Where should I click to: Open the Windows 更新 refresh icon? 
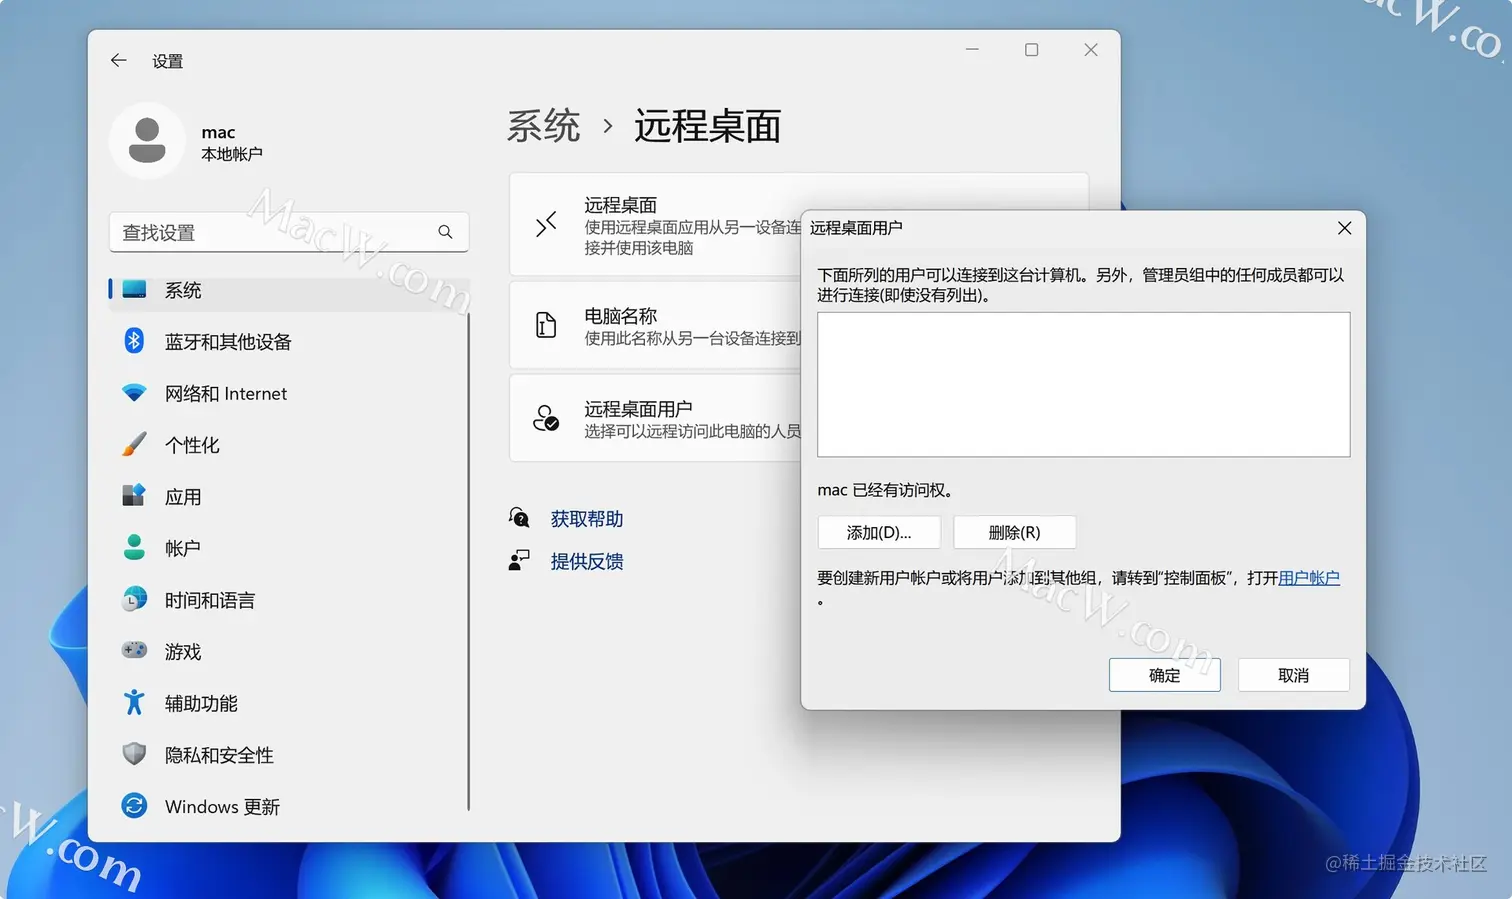pos(134,805)
